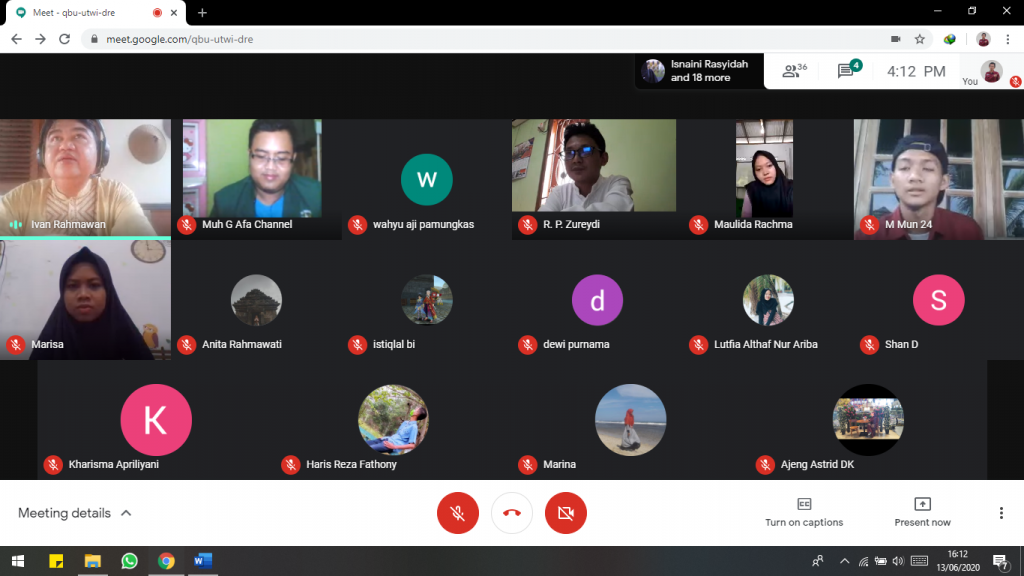Click the bookmark star in address bar
The image size is (1024, 576).
coord(919,39)
